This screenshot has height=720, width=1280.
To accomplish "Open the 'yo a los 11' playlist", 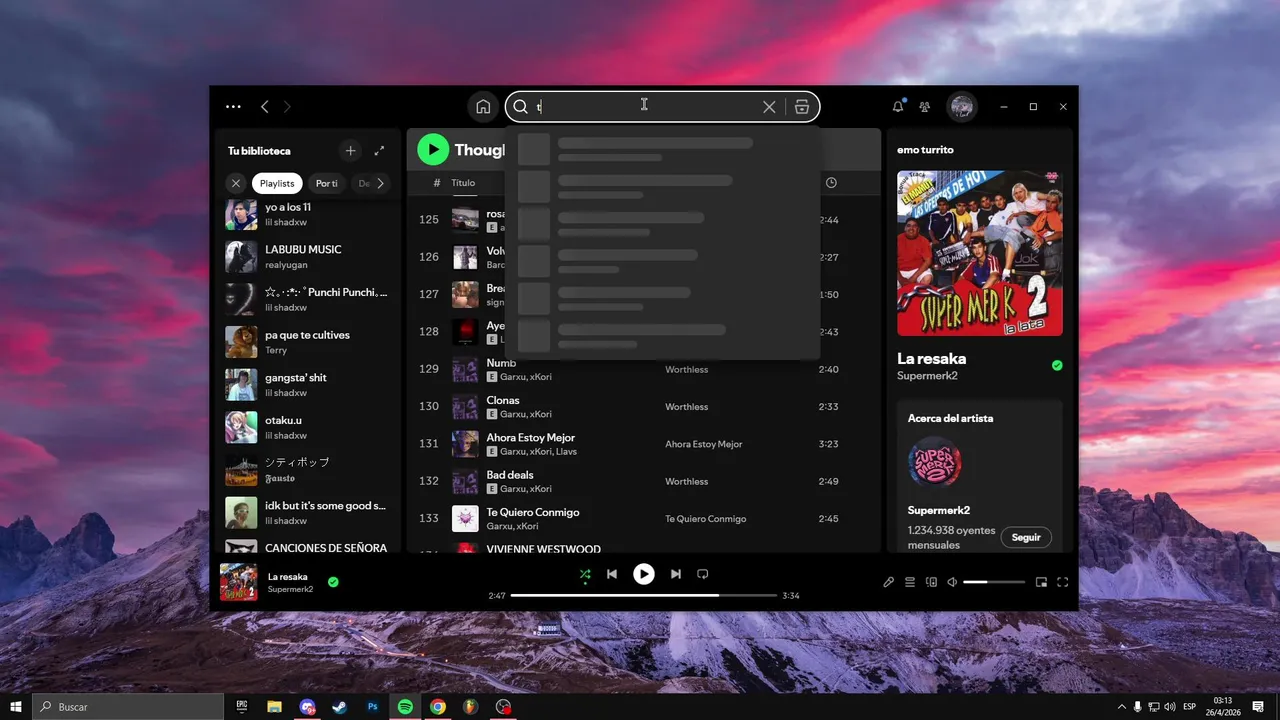I will pos(306,214).
